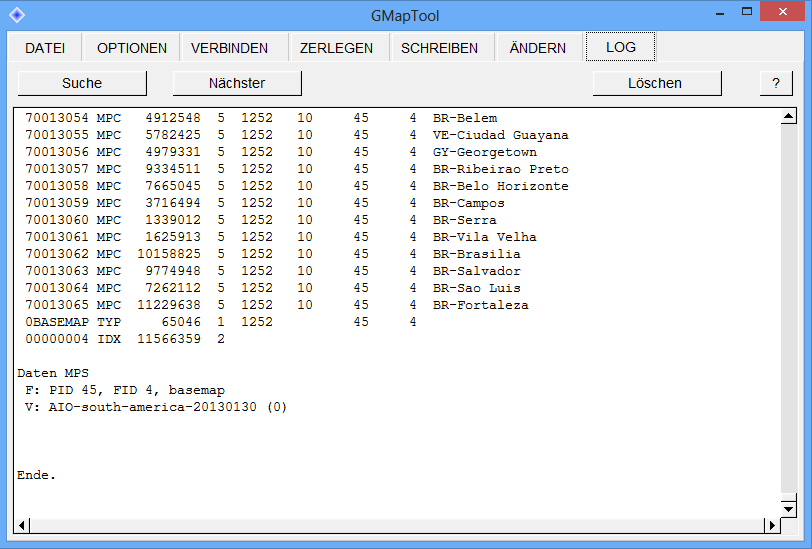
Task: Open the SCHREIBEN tab
Action: point(439,48)
